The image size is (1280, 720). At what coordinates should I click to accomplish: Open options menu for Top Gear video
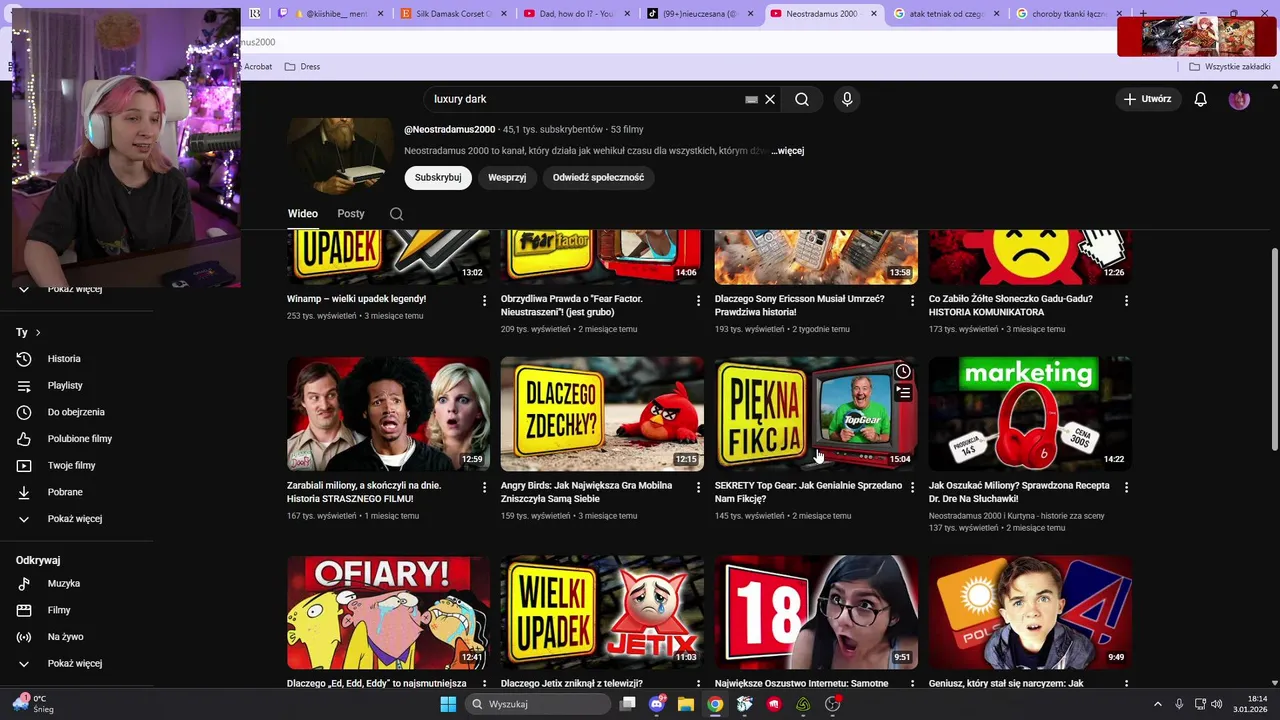[x=912, y=488]
